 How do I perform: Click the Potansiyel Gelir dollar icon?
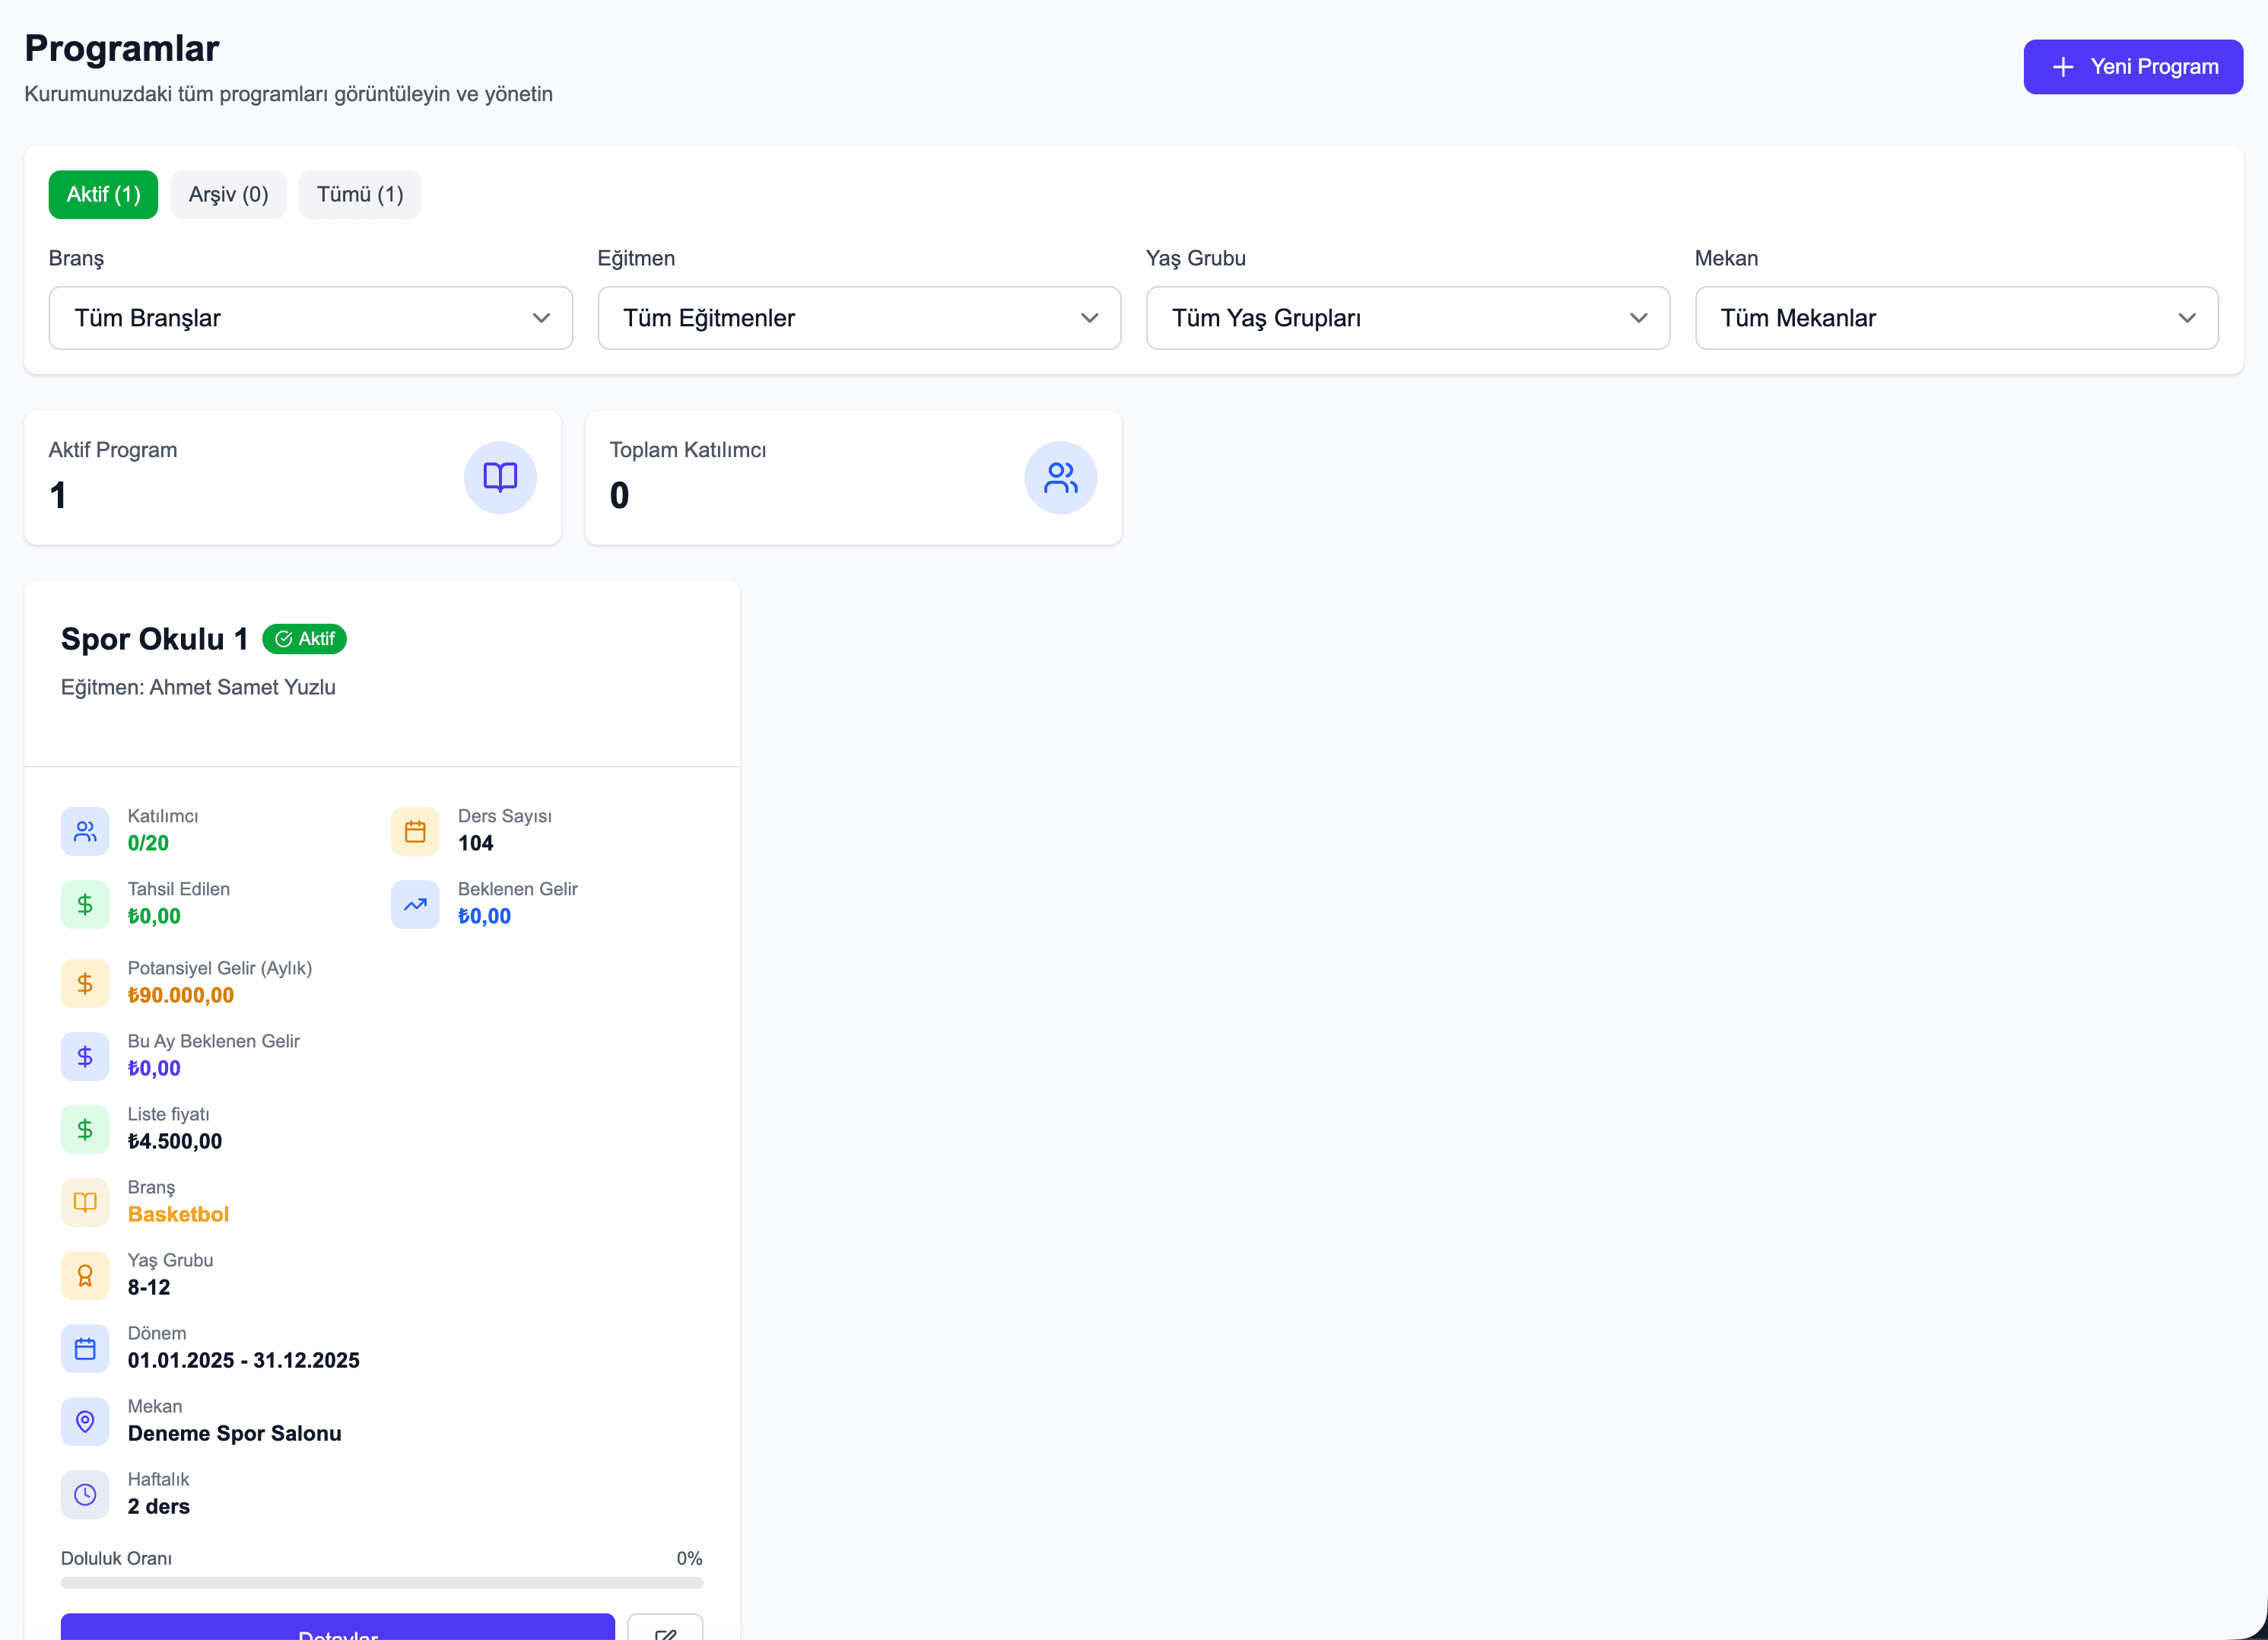coord(85,983)
